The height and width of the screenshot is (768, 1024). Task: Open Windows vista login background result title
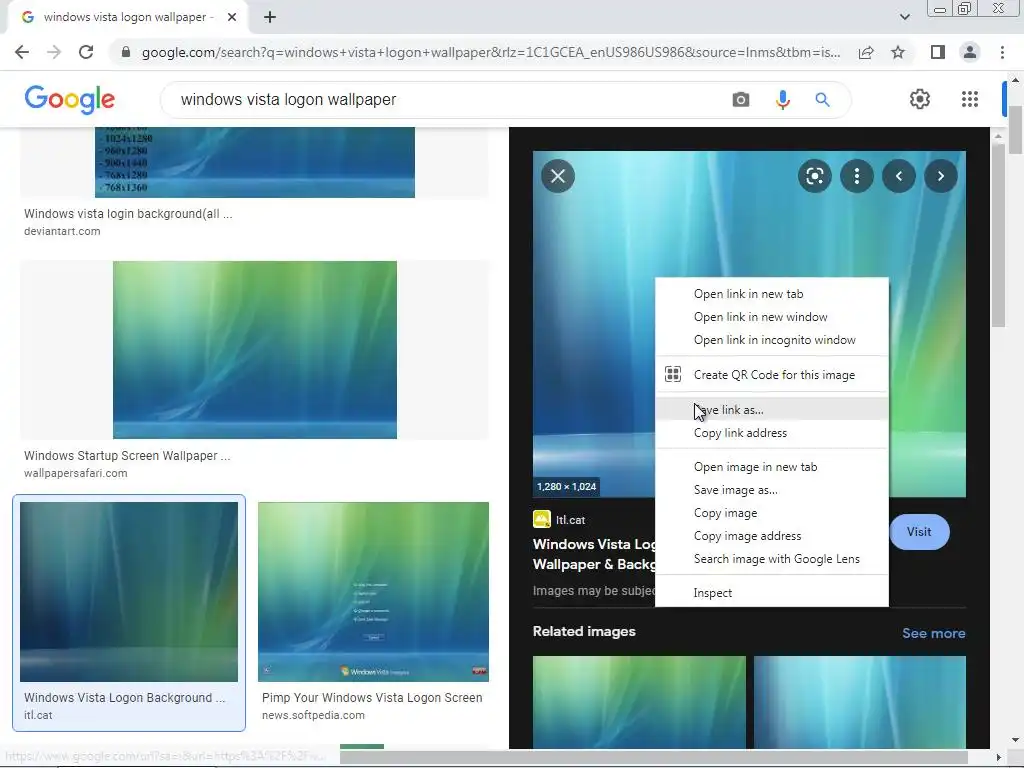point(128,214)
